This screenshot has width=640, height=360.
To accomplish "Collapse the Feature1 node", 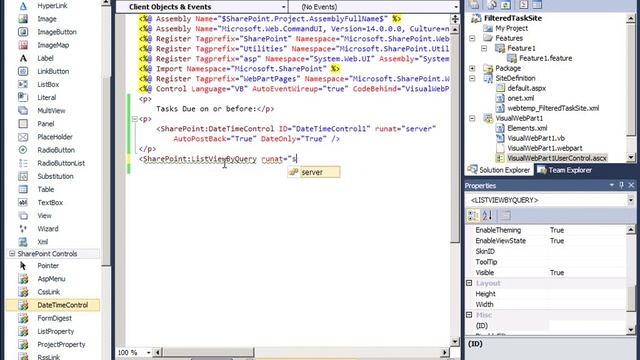I will coord(484,48).
